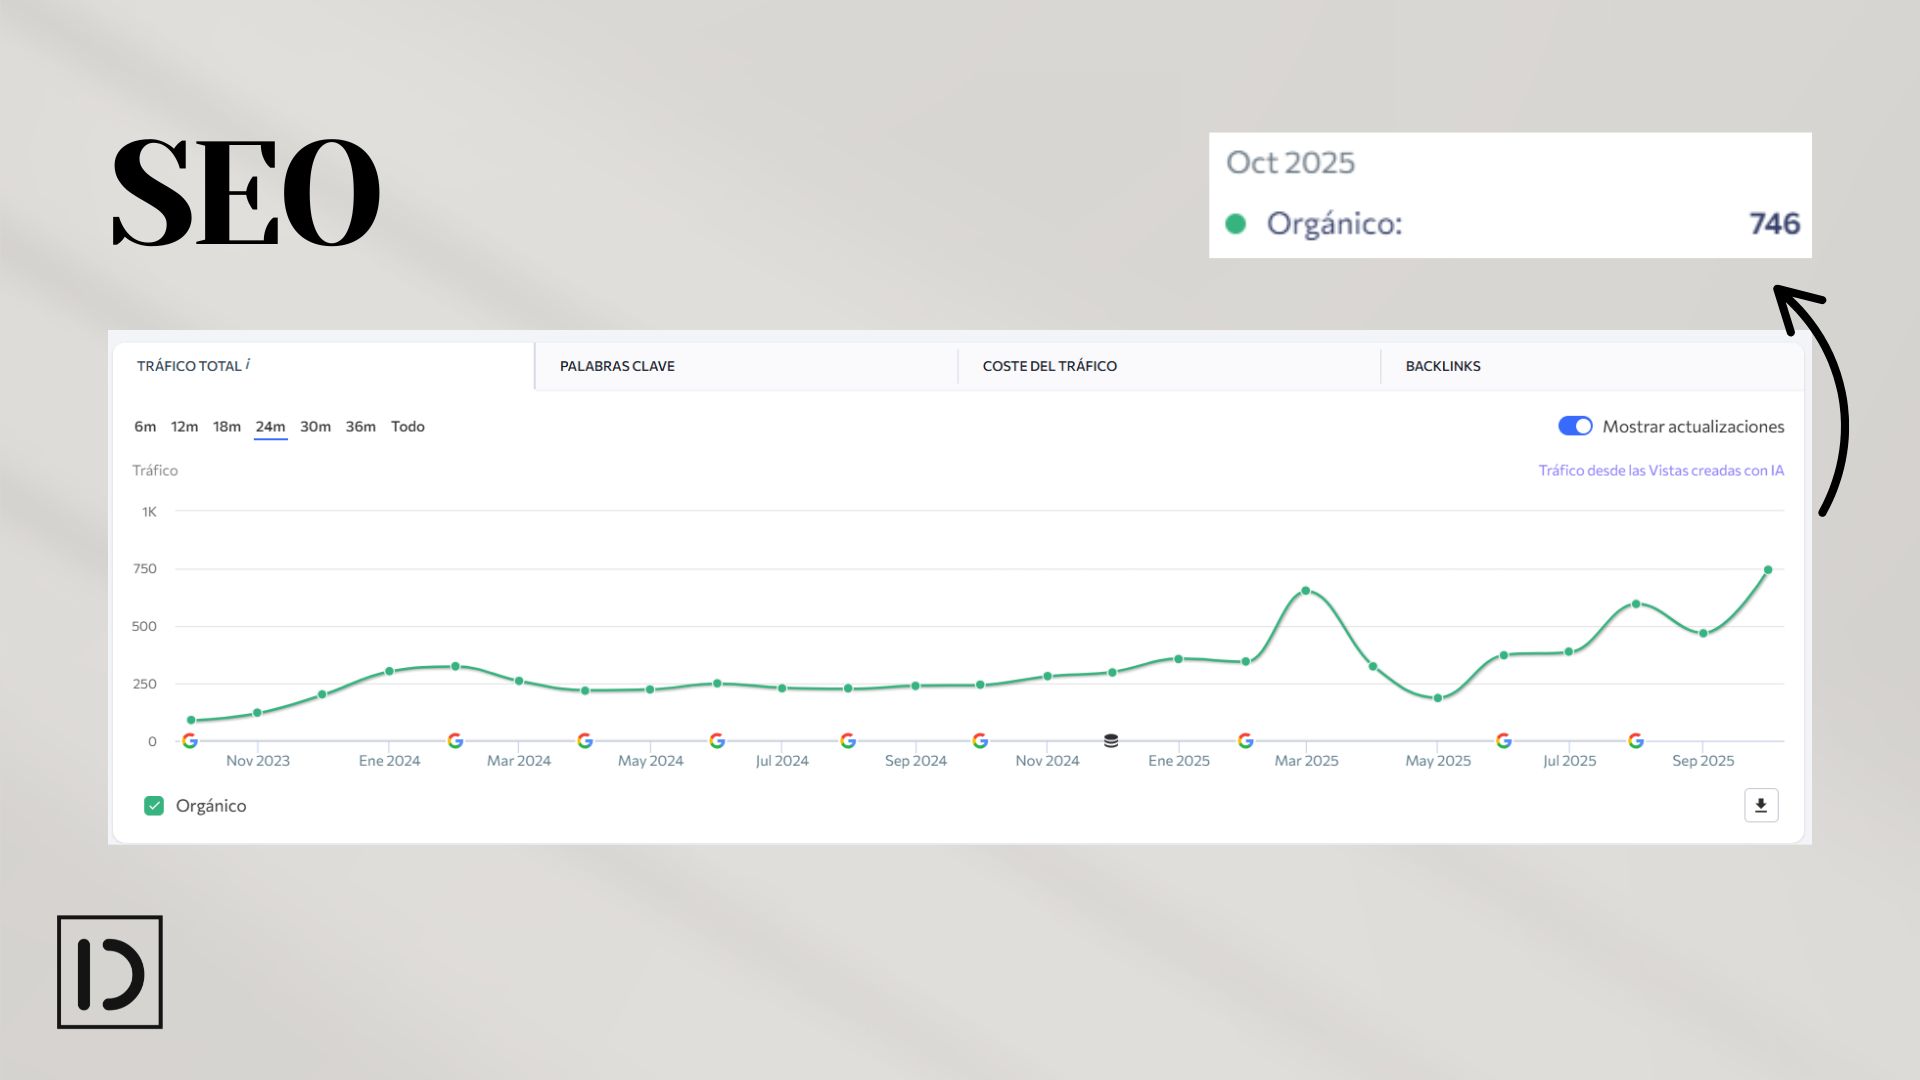Click the last data point on the chart

point(1768,570)
